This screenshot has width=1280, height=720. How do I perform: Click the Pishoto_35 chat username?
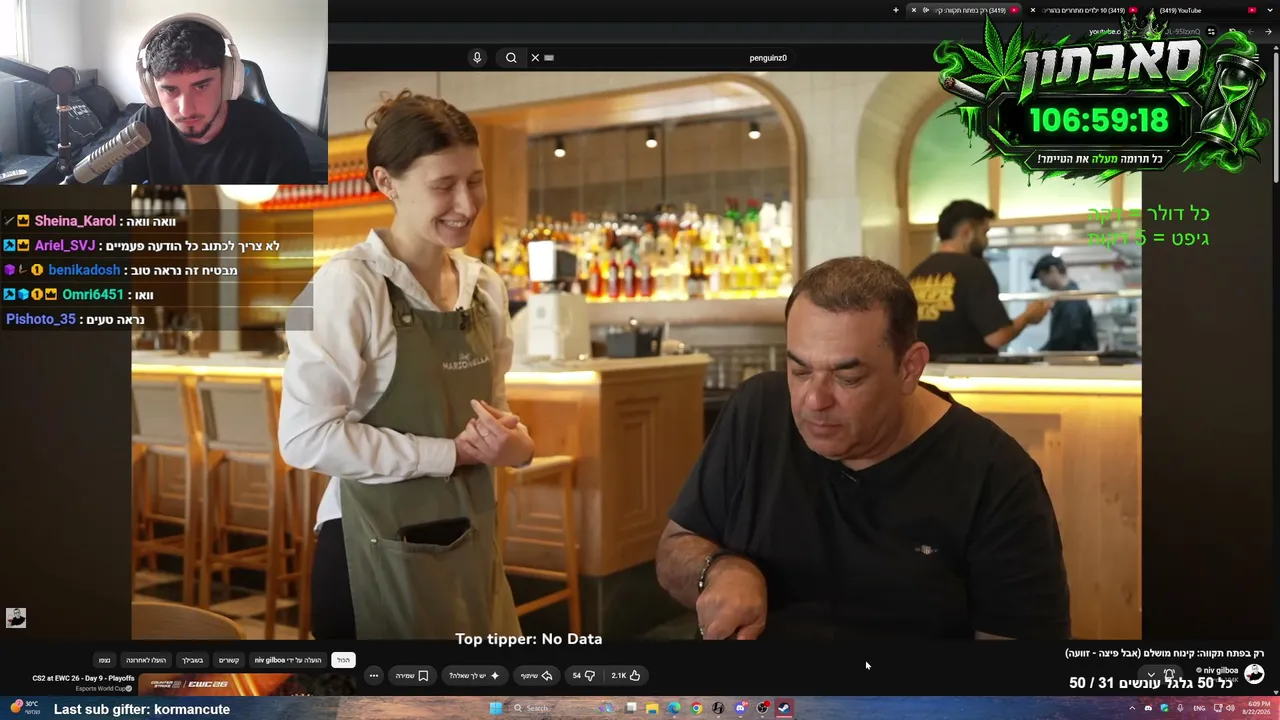coord(41,319)
